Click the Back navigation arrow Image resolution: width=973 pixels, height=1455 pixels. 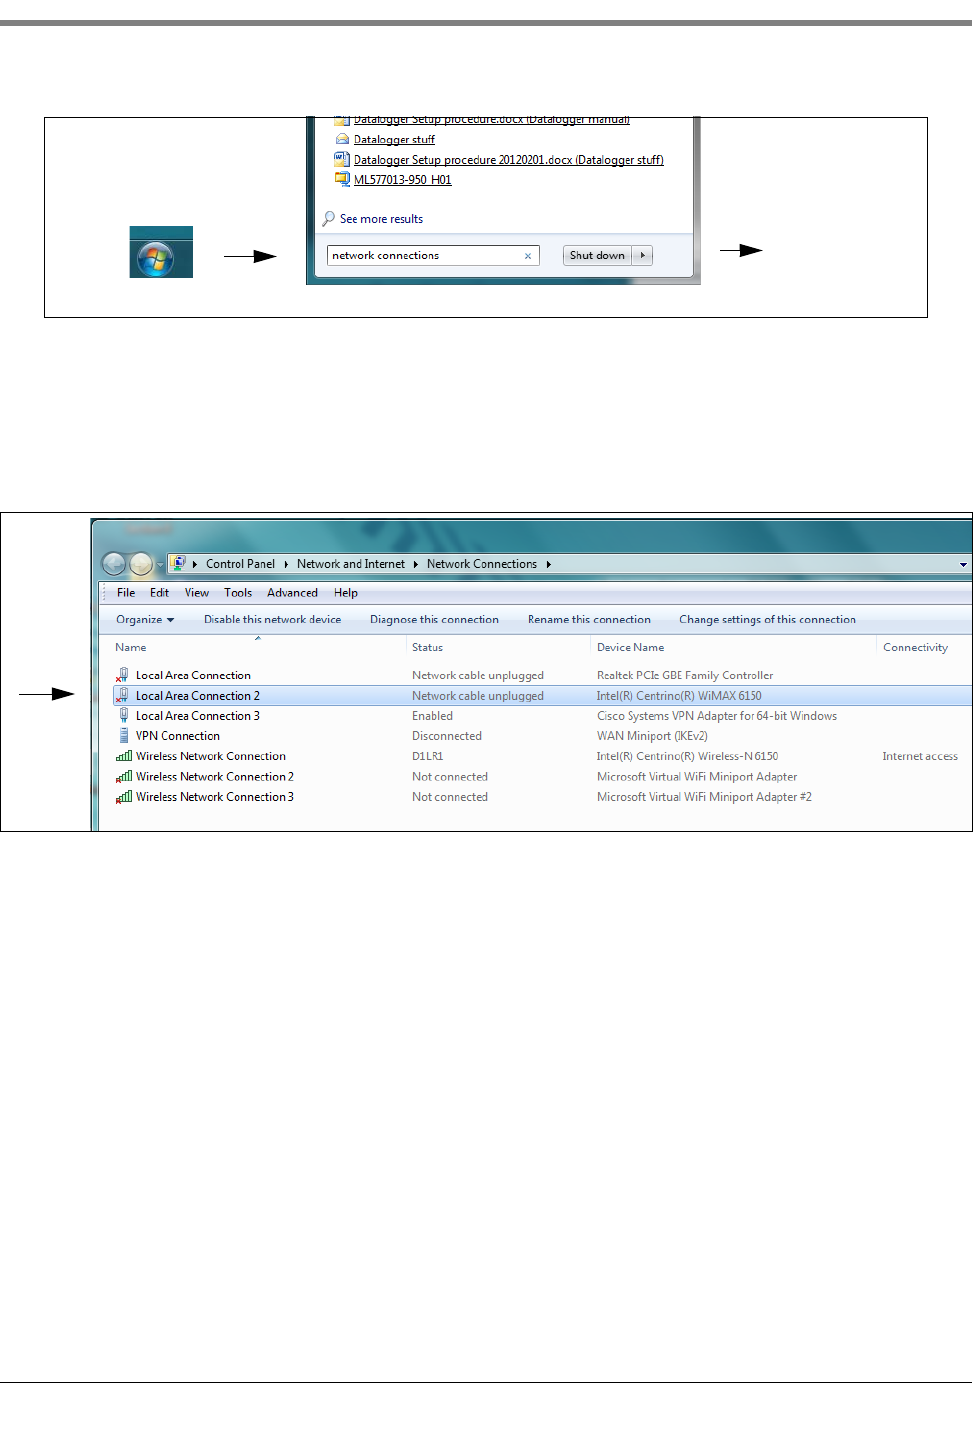(114, 564)
